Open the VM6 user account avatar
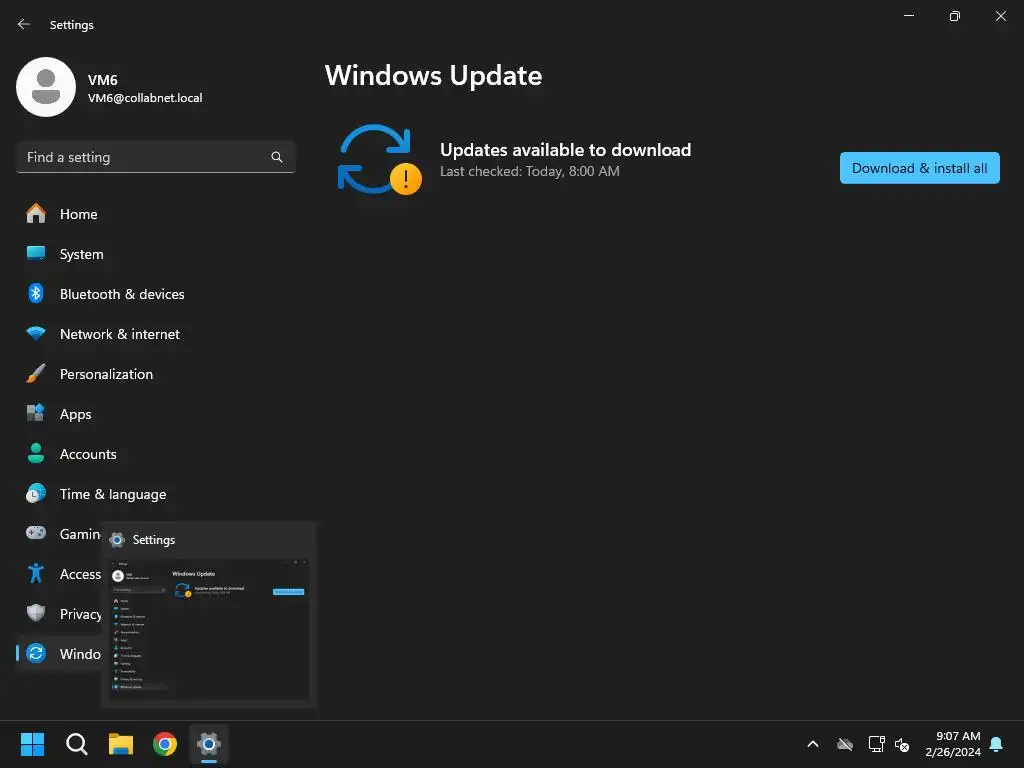Screen dimensions: 1024x768 click(46, 87)
